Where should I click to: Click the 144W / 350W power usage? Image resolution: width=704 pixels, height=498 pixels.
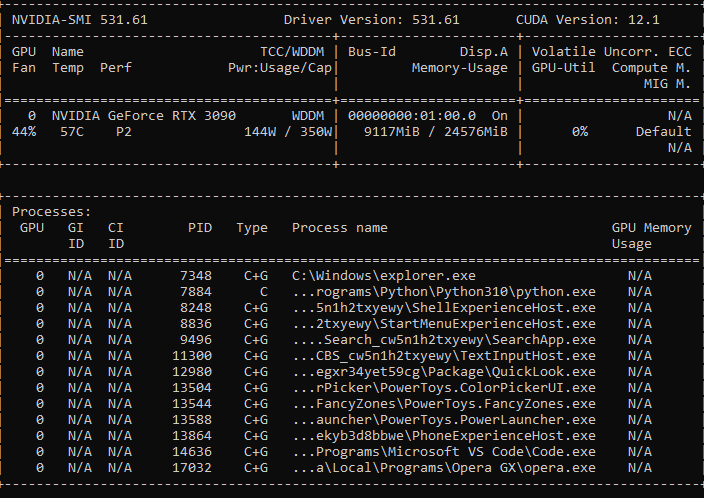288,132
